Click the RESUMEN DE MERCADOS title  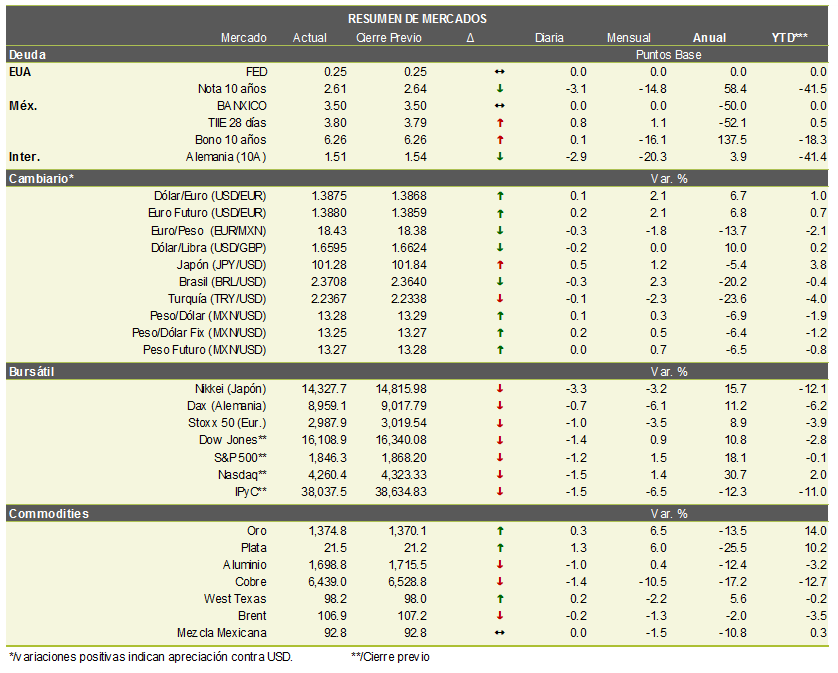[x=417, y=19]
